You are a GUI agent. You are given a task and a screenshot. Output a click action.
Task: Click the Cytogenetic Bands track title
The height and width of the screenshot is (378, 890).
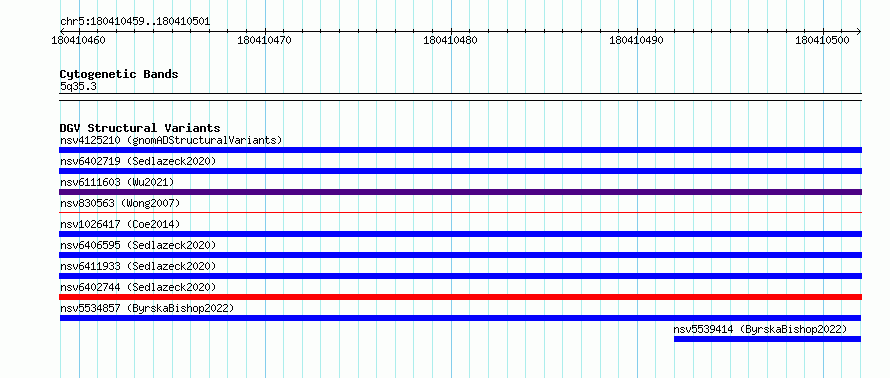coord(119,74)
